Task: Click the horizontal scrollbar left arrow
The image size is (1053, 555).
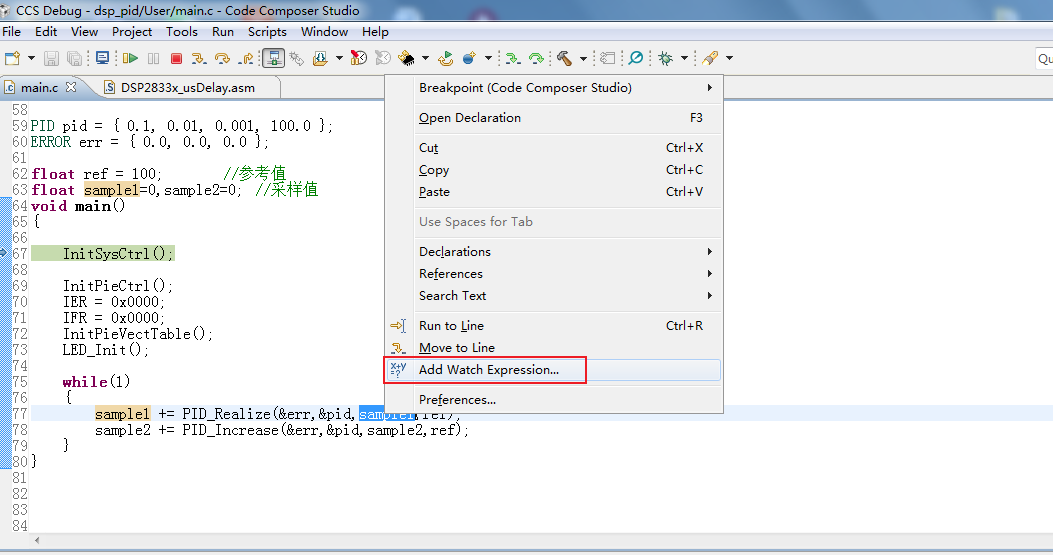Action: click(36, 540)
